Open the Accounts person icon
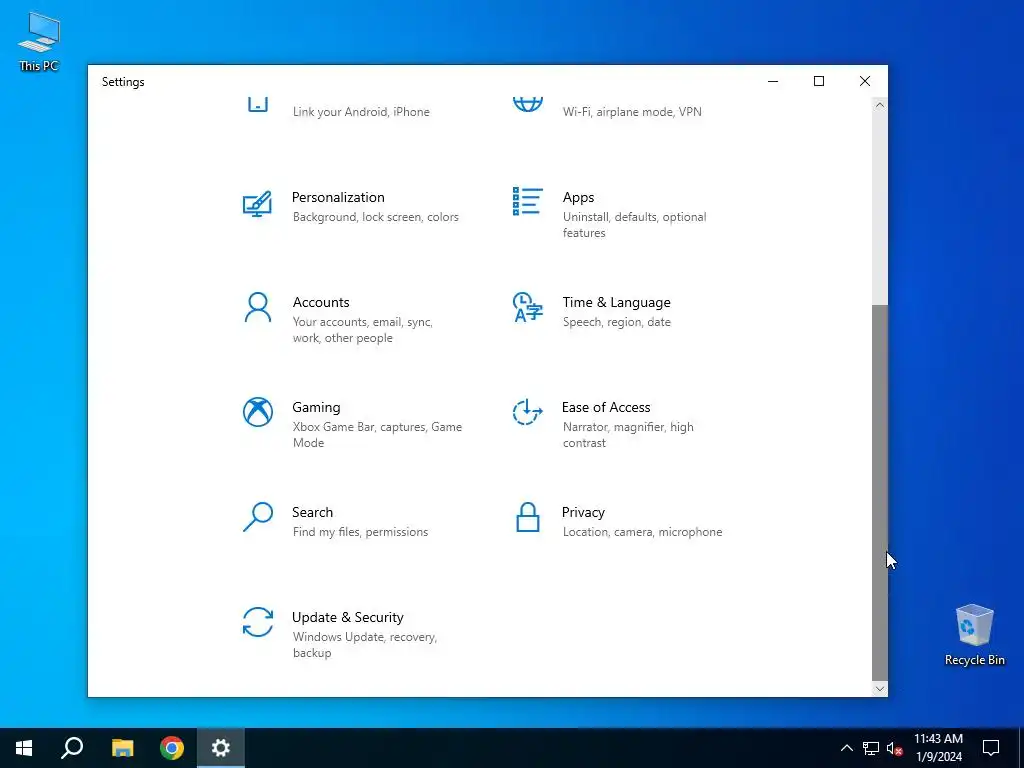Image resolution: width=1024 pixels, height=768 pixels. tap(257, 307)
